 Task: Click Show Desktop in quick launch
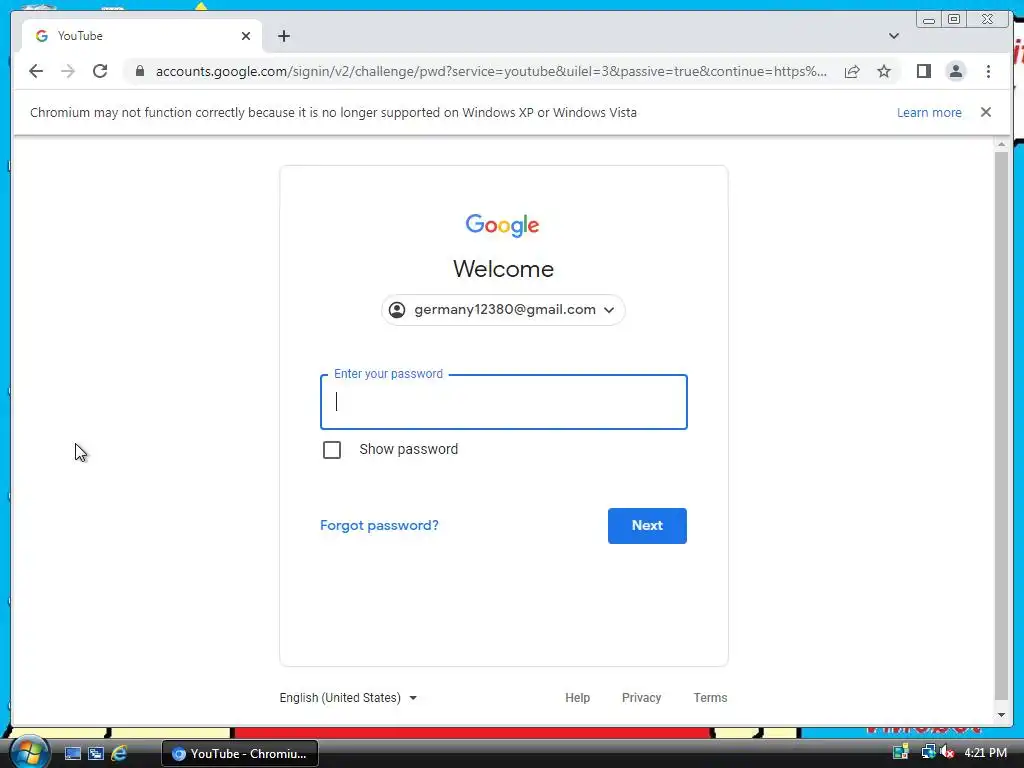click(x=72, y=754)
